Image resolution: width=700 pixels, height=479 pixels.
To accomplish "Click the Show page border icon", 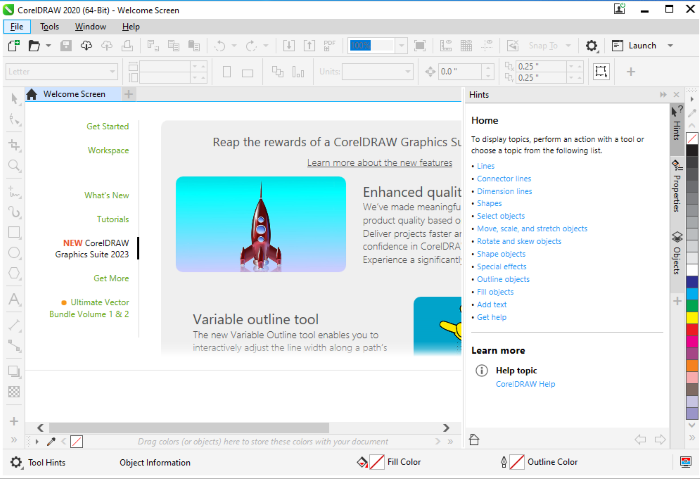I will click(x=601, y=71).
